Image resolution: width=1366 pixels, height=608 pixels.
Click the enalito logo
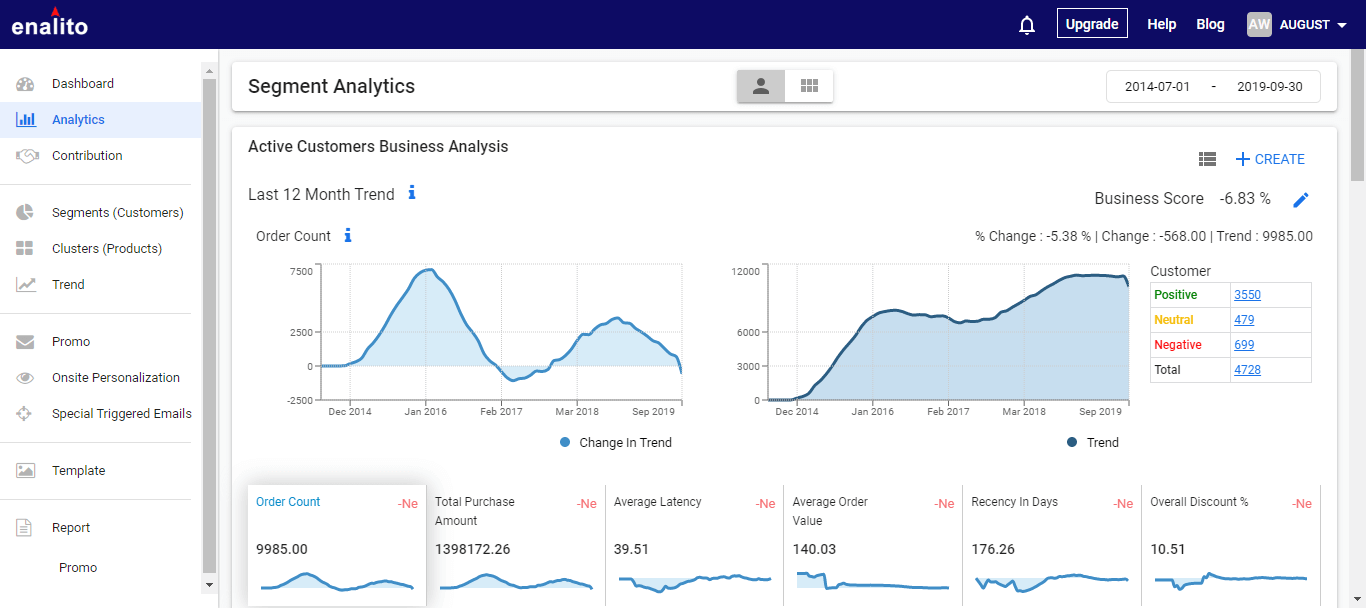tap(50, 22)
